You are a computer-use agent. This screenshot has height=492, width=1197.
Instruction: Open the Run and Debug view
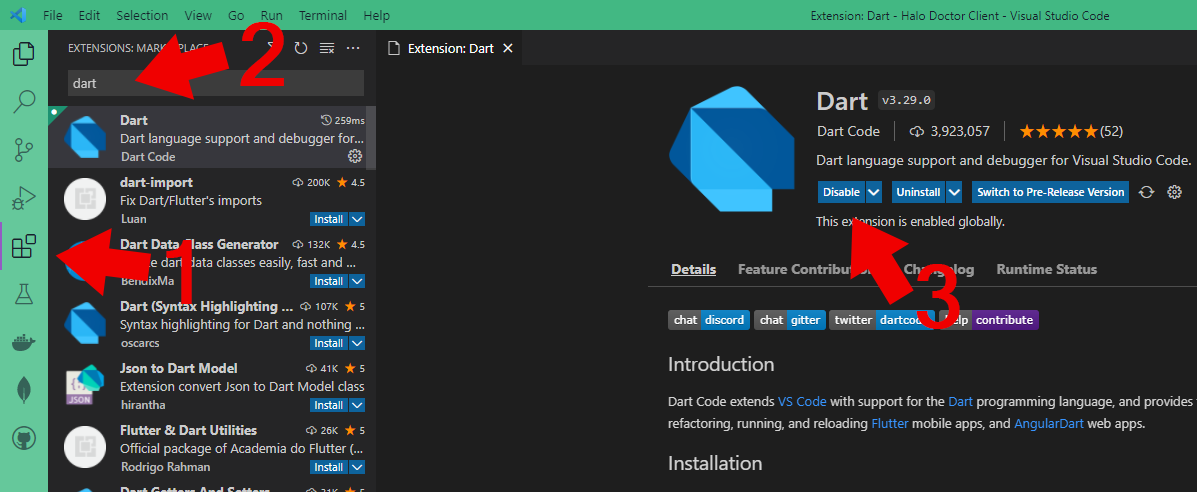coord(23,197)
